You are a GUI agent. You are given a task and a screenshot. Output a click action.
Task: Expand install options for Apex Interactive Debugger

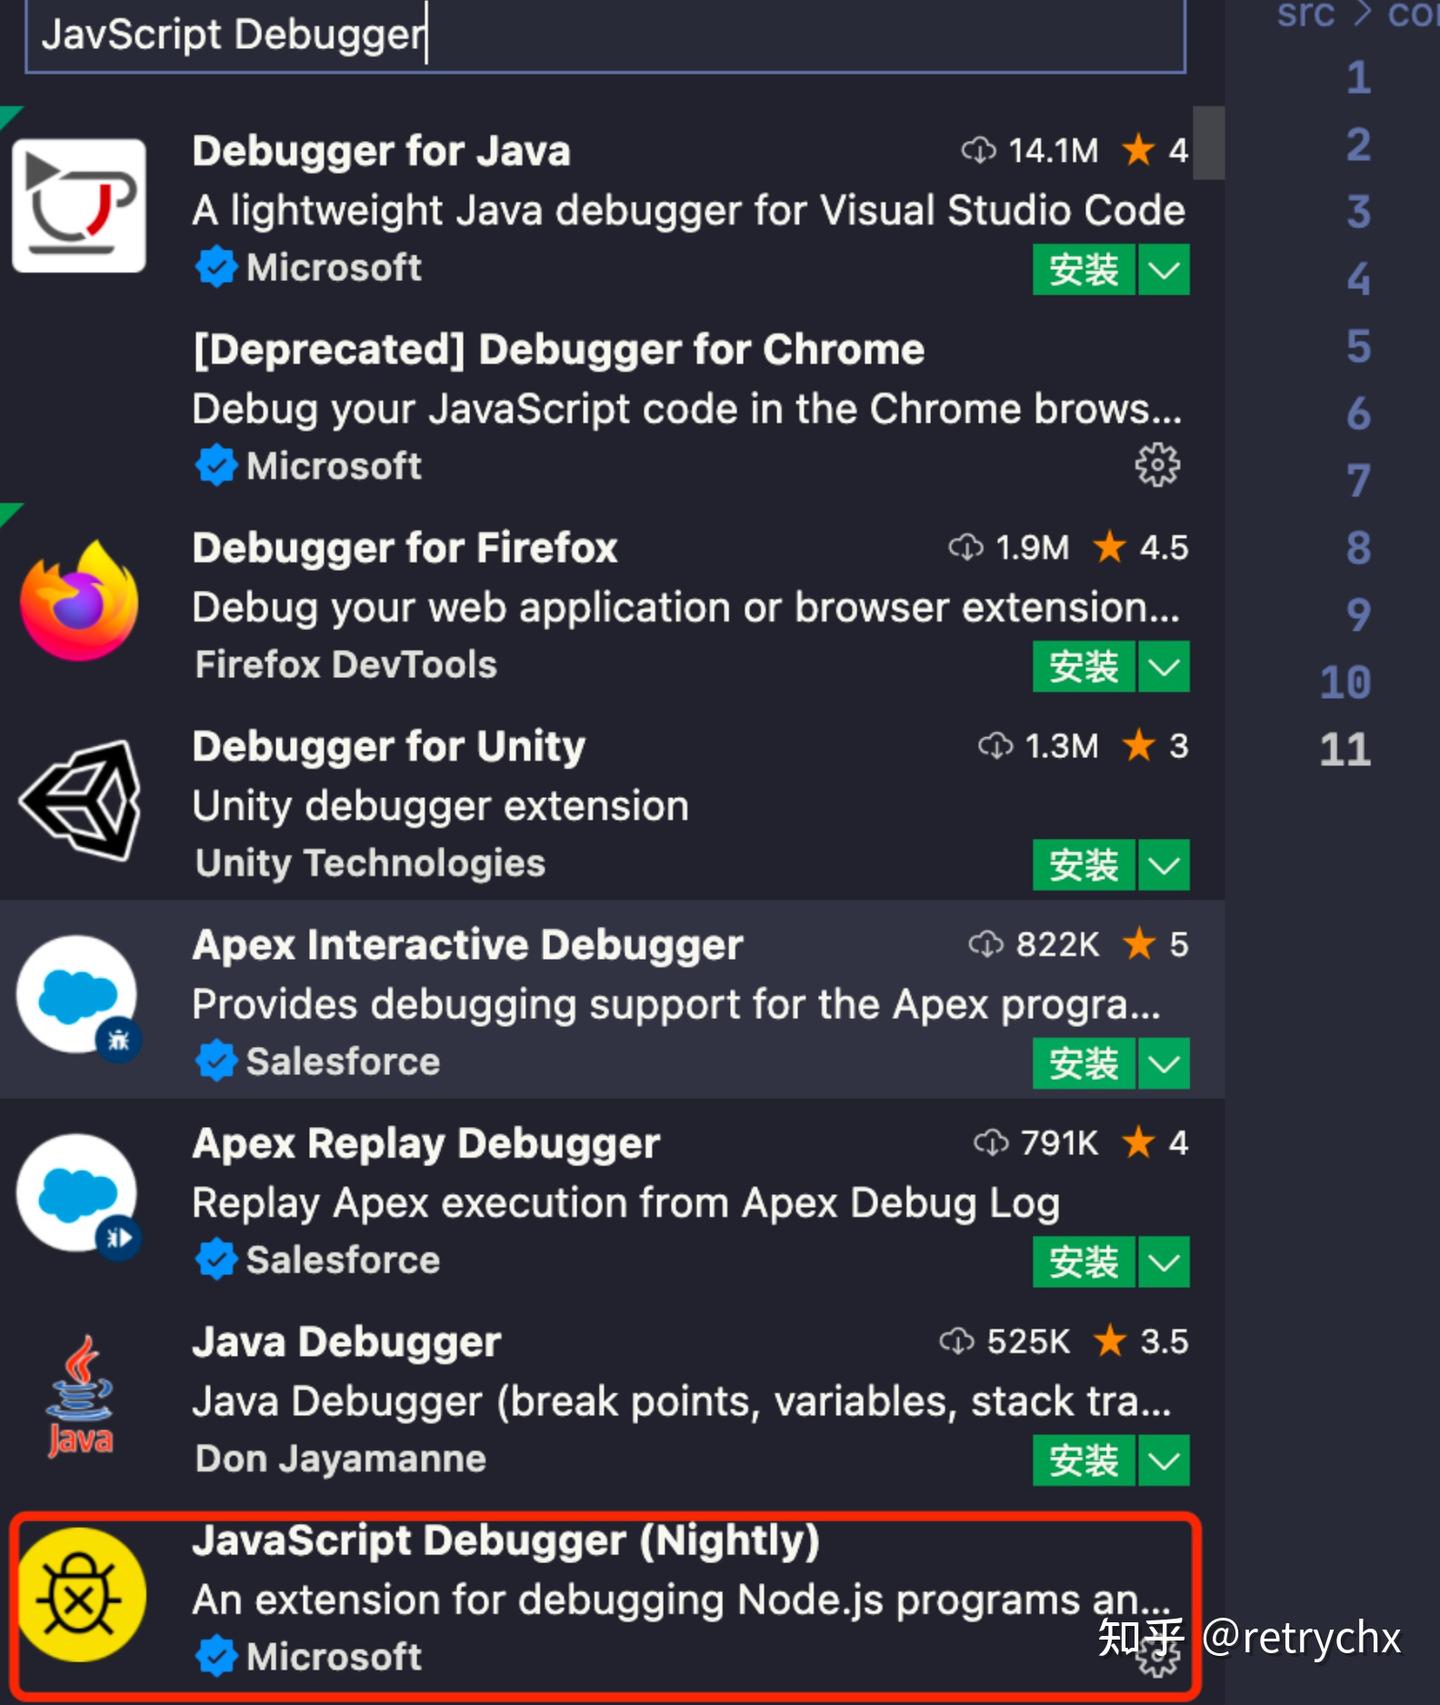[1164, 1063]
